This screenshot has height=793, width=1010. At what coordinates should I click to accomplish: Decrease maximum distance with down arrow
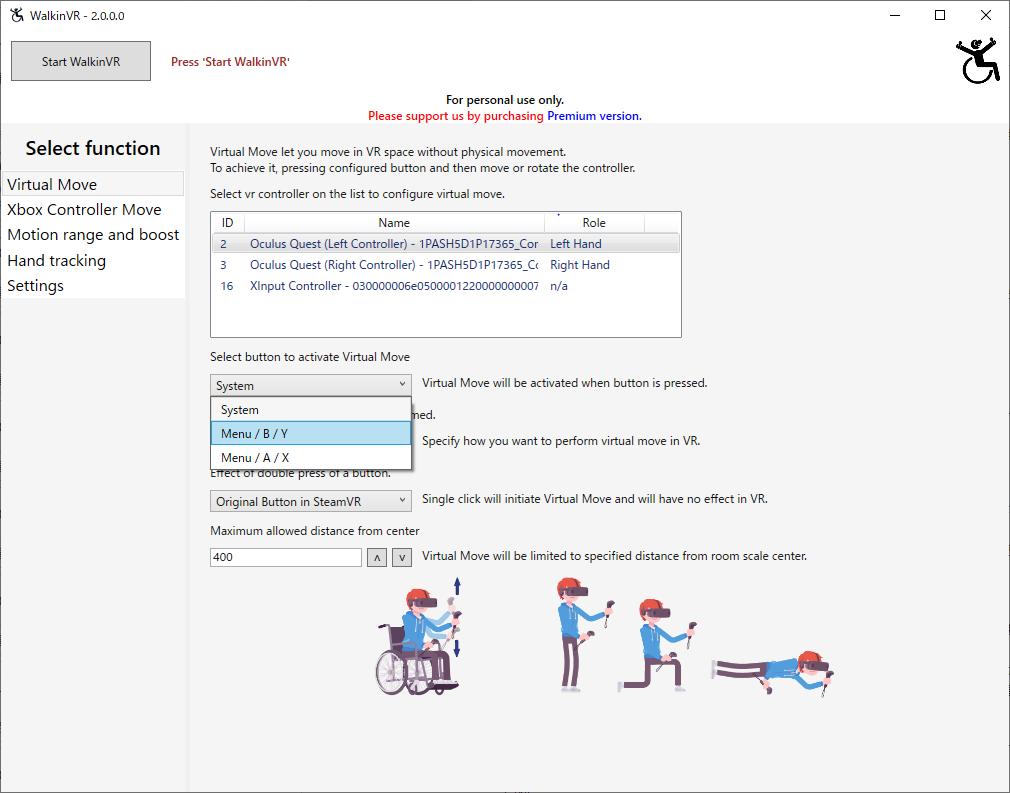pos(402,558)
